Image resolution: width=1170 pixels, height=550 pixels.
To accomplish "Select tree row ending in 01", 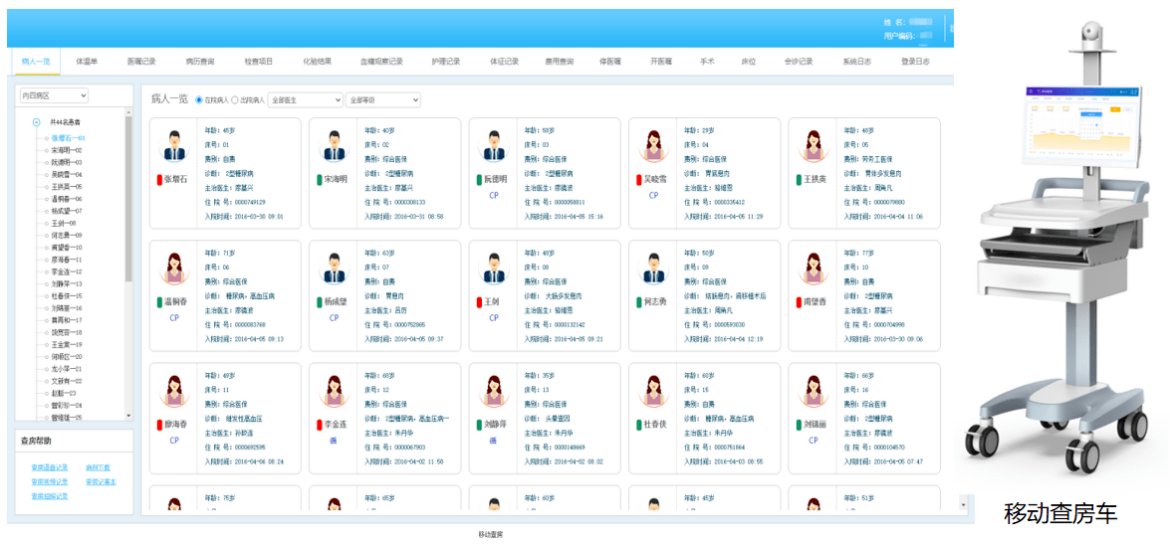I will pos(69,138).
